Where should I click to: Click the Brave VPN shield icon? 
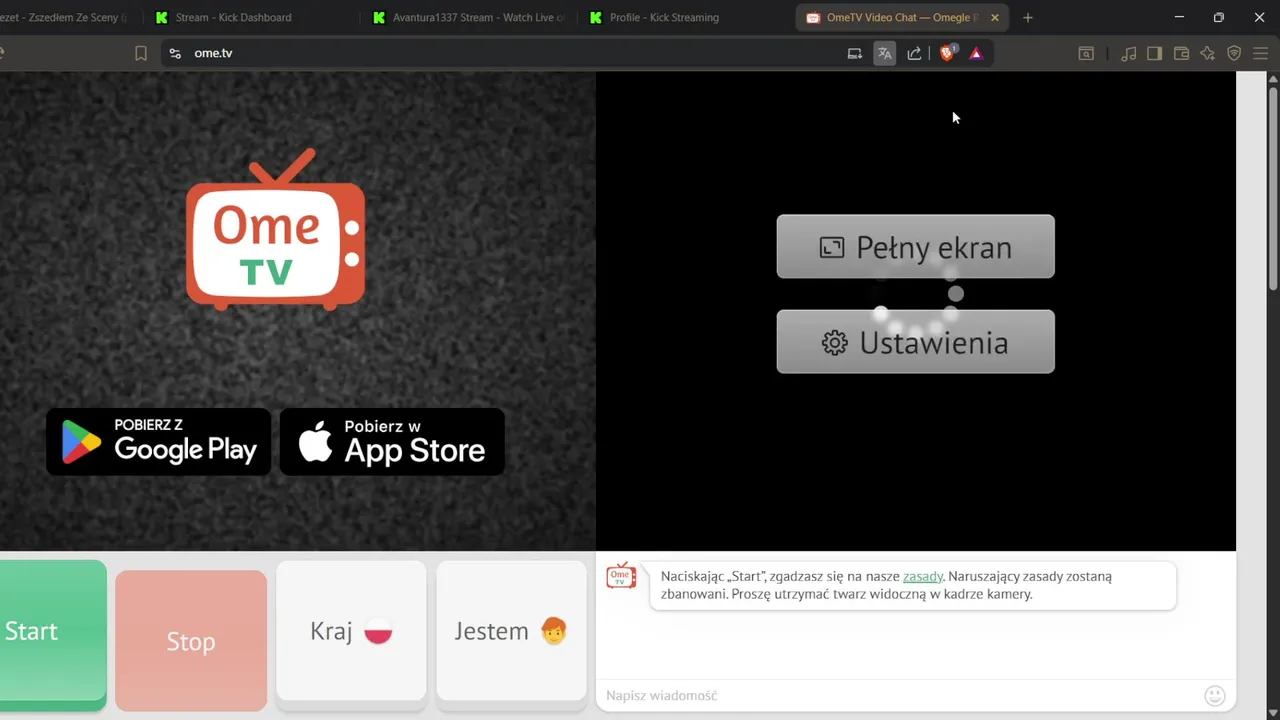click(x=1234, y=54)
